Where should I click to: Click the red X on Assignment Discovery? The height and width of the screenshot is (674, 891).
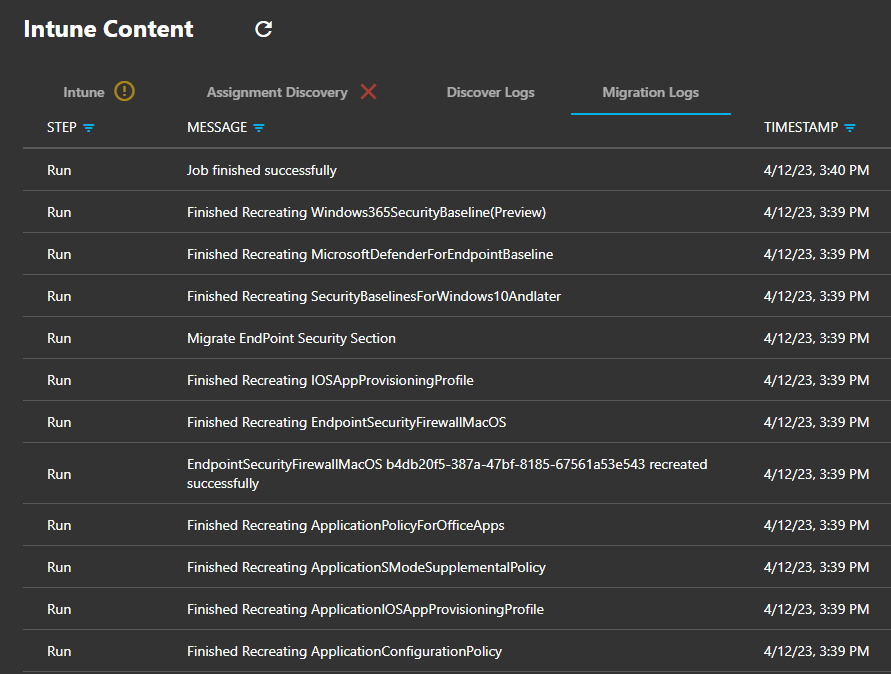click(x=368, y=91)
